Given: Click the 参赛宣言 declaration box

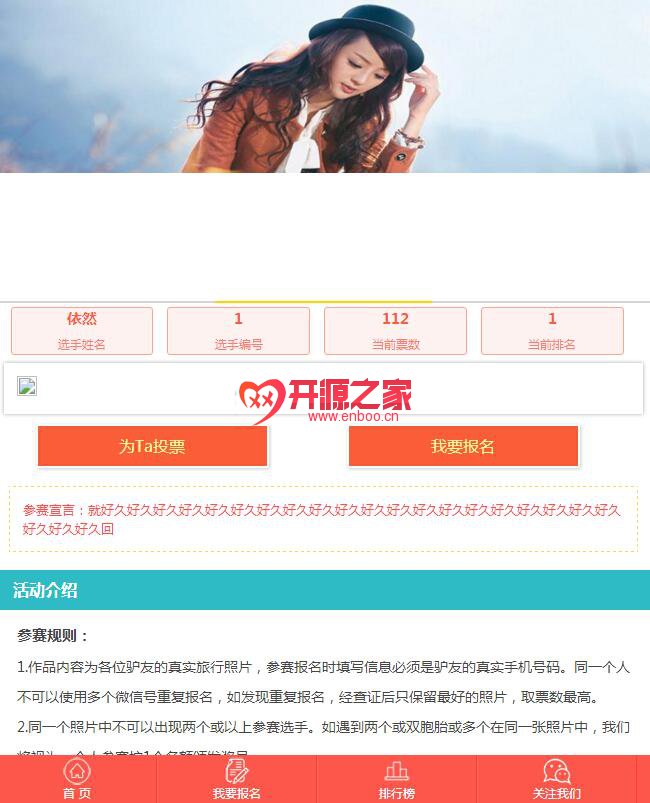Looking at the screenshot, I should click(x=323, y=519).
